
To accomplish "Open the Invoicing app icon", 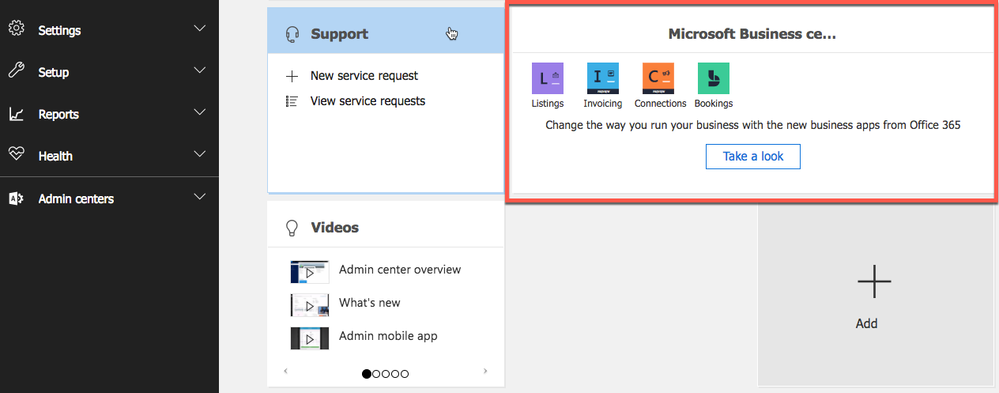I will (x=603, y=78).
